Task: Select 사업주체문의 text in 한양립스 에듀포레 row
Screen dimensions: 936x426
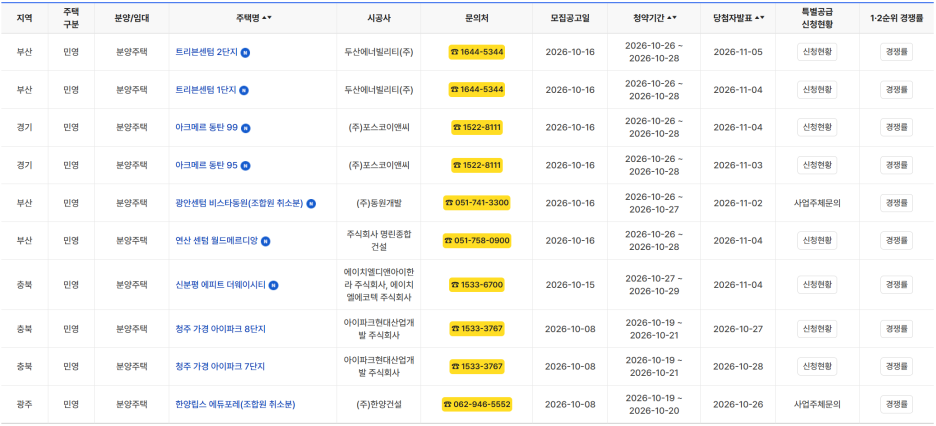Action: point(817,404)
